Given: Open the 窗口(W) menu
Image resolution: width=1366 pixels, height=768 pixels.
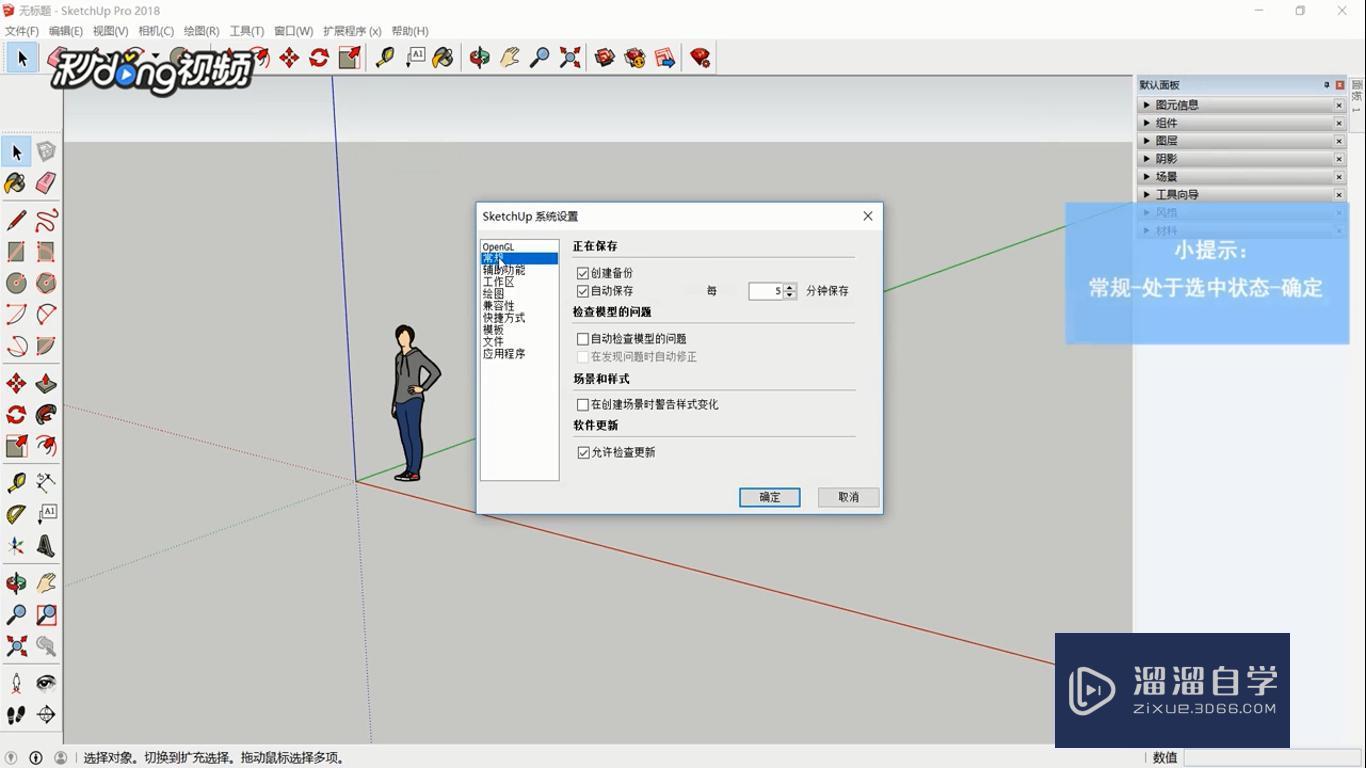Looking at the screenshot, I should pos(293,31).
